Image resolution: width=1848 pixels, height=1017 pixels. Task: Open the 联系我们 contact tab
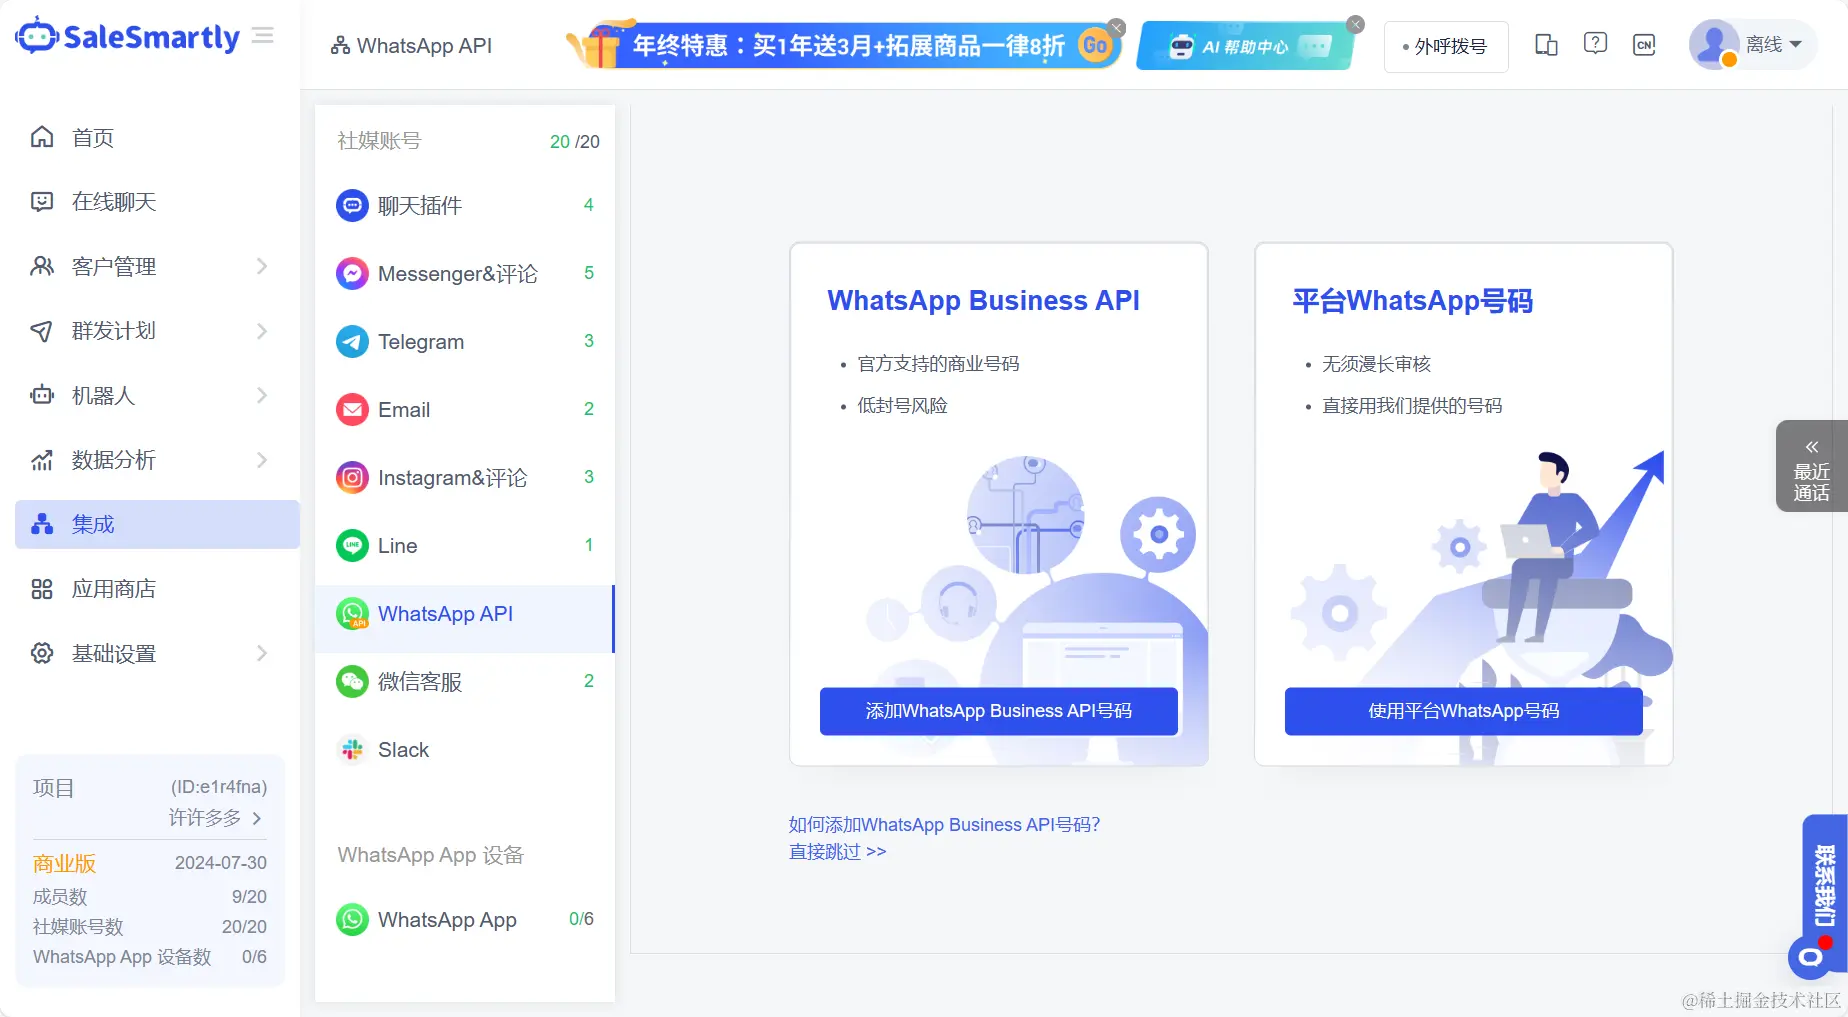(1824, 886)
